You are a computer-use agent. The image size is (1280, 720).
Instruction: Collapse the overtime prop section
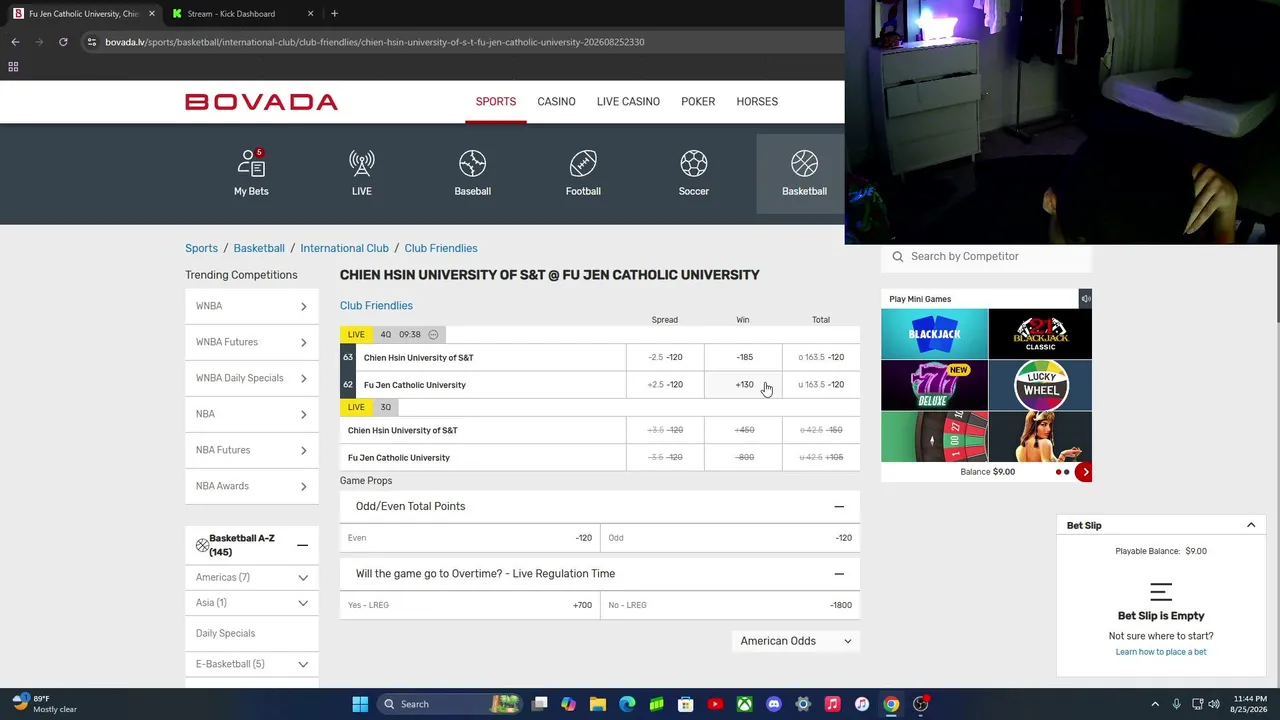[839, 574]
